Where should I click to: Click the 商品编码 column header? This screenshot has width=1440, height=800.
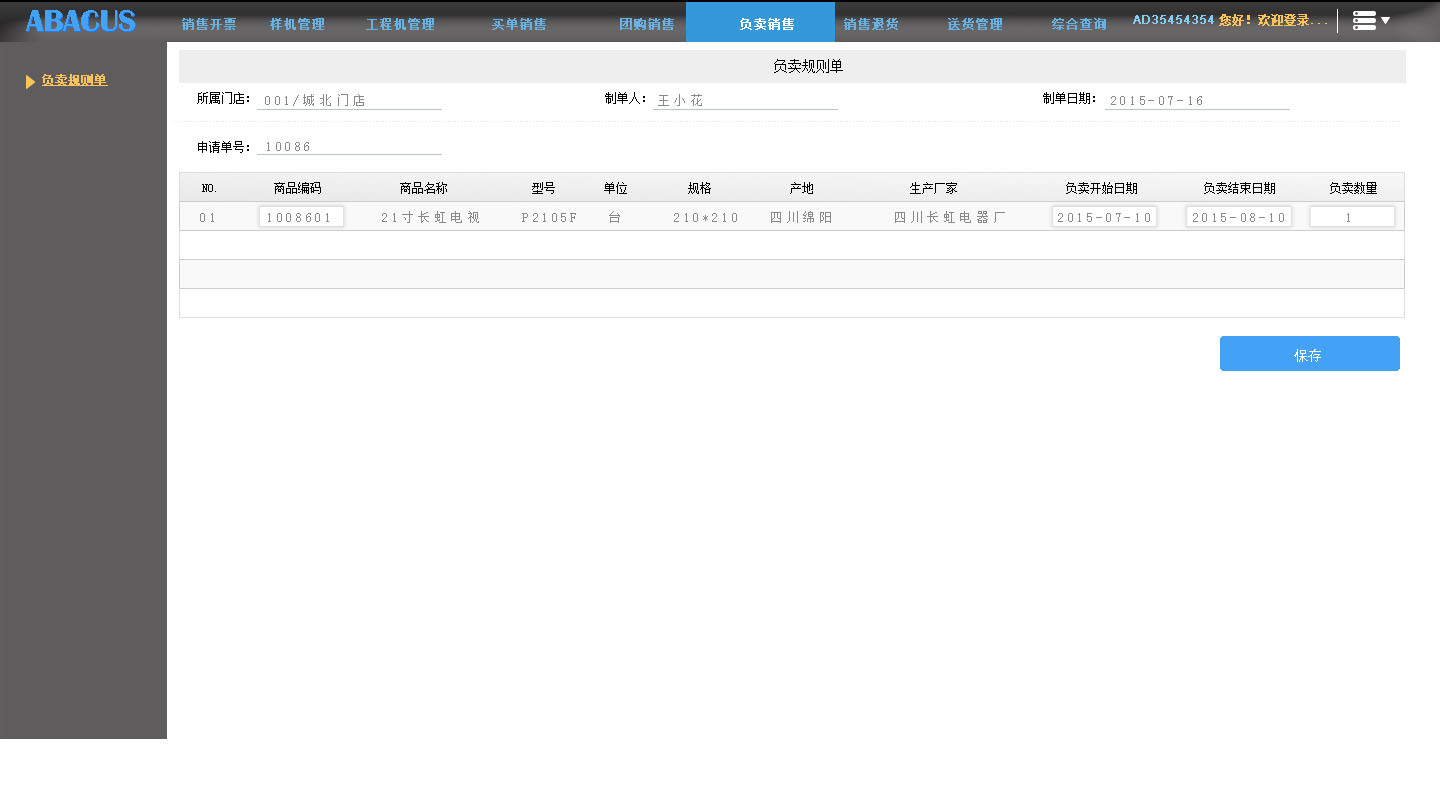[x=298, y=188]
